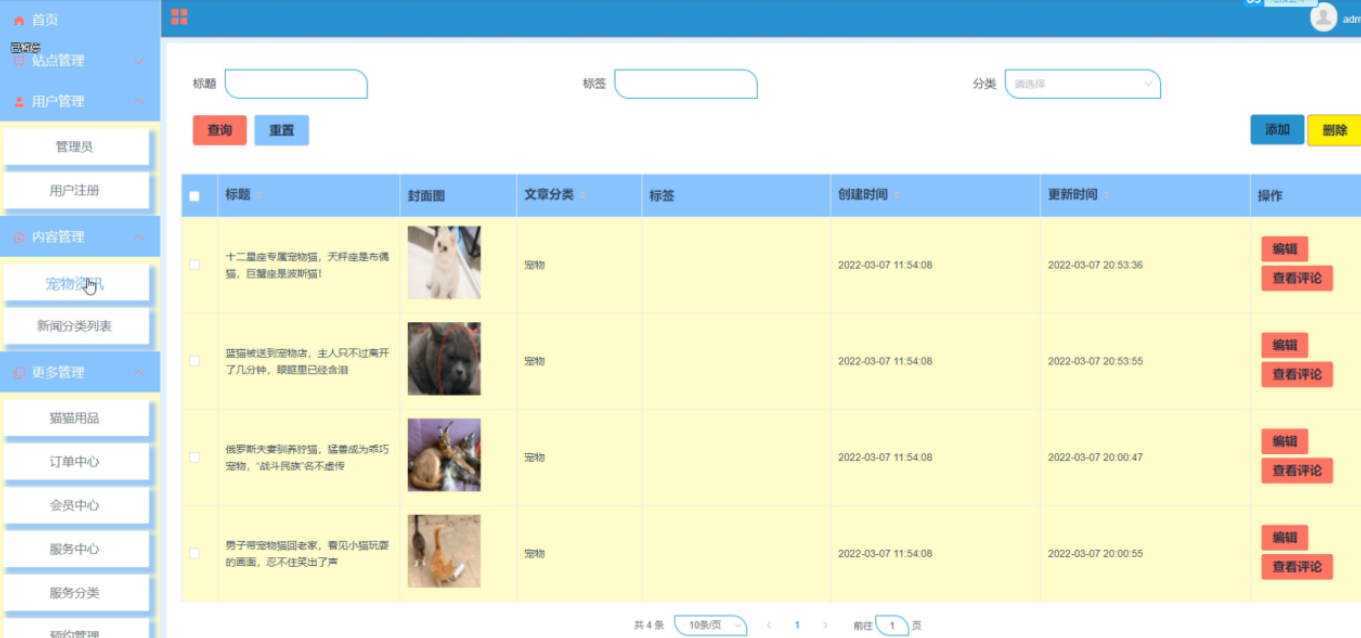Click 编辑 for 蓝猫被送到宠物店 row
This screenshot has width=1361, height=638.
[x=1285, y=345]
